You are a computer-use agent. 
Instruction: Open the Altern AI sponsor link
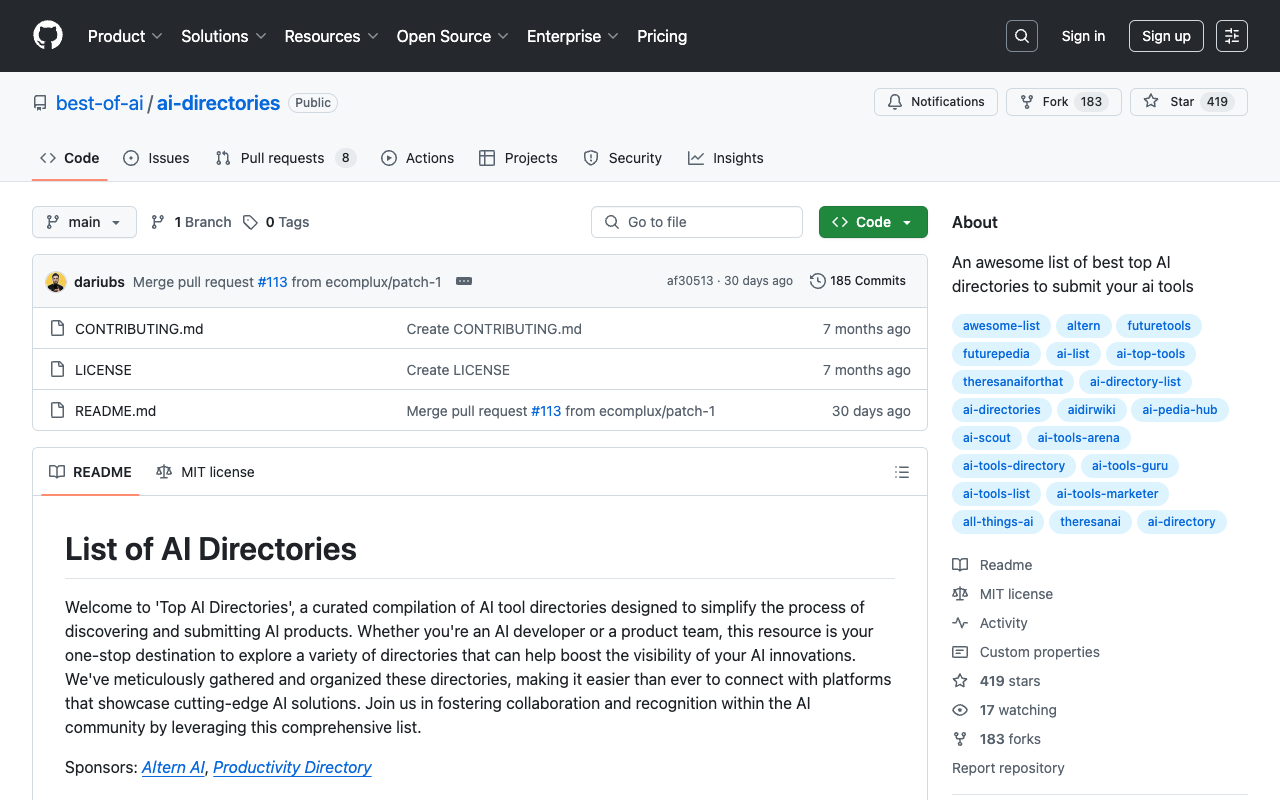click(173, 767)
